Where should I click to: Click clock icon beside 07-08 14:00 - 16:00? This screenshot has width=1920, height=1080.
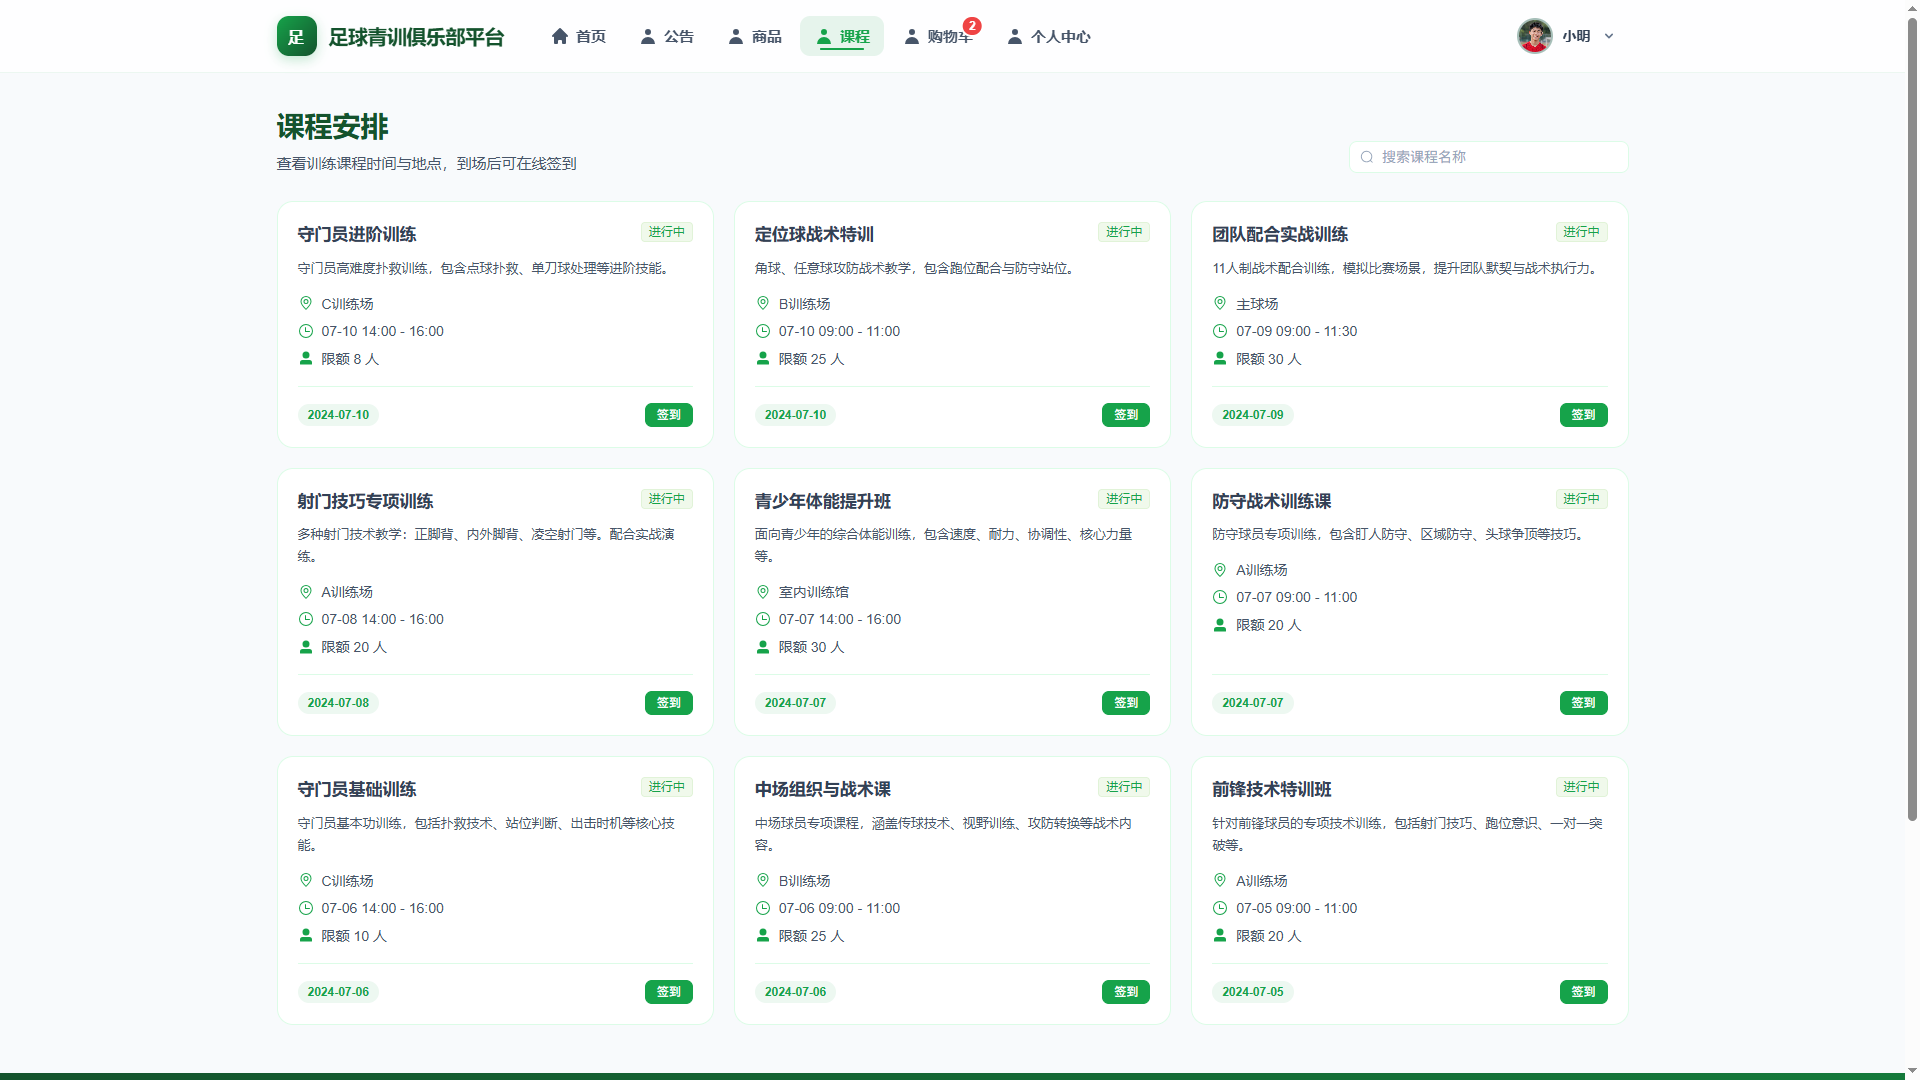[306, 619]
